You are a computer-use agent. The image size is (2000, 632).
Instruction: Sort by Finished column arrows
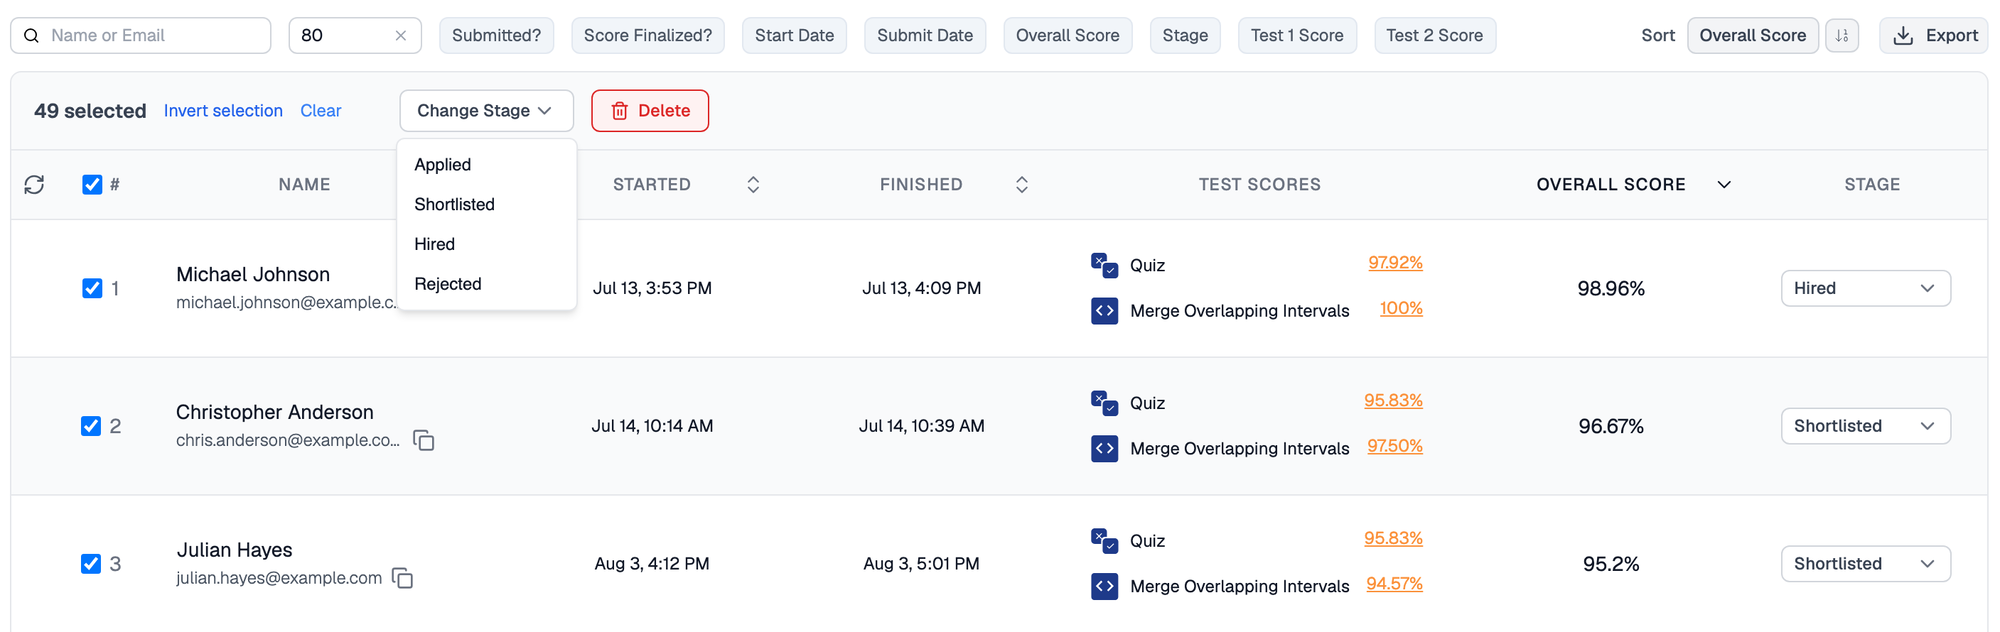tap(1022, 185)
